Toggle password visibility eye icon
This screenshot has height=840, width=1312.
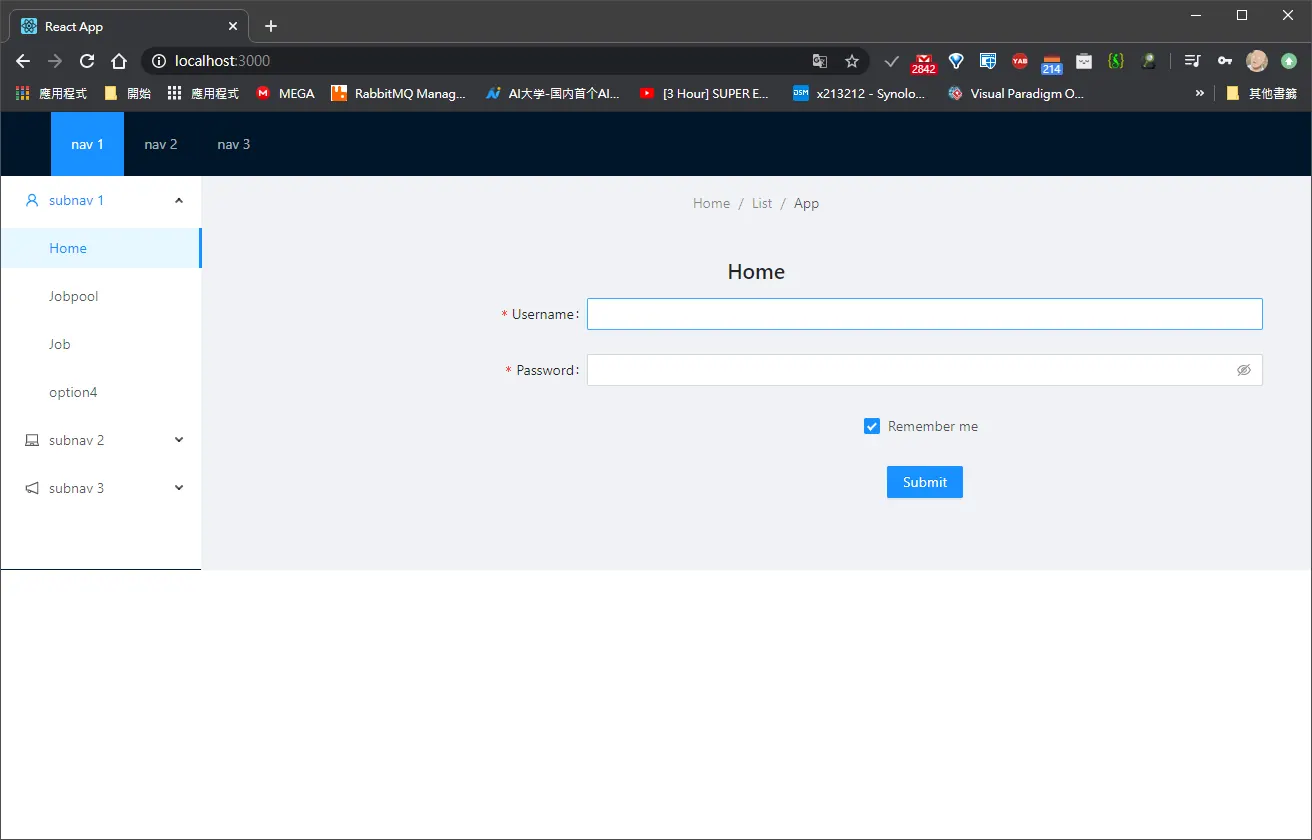(x=1244, y=370)
